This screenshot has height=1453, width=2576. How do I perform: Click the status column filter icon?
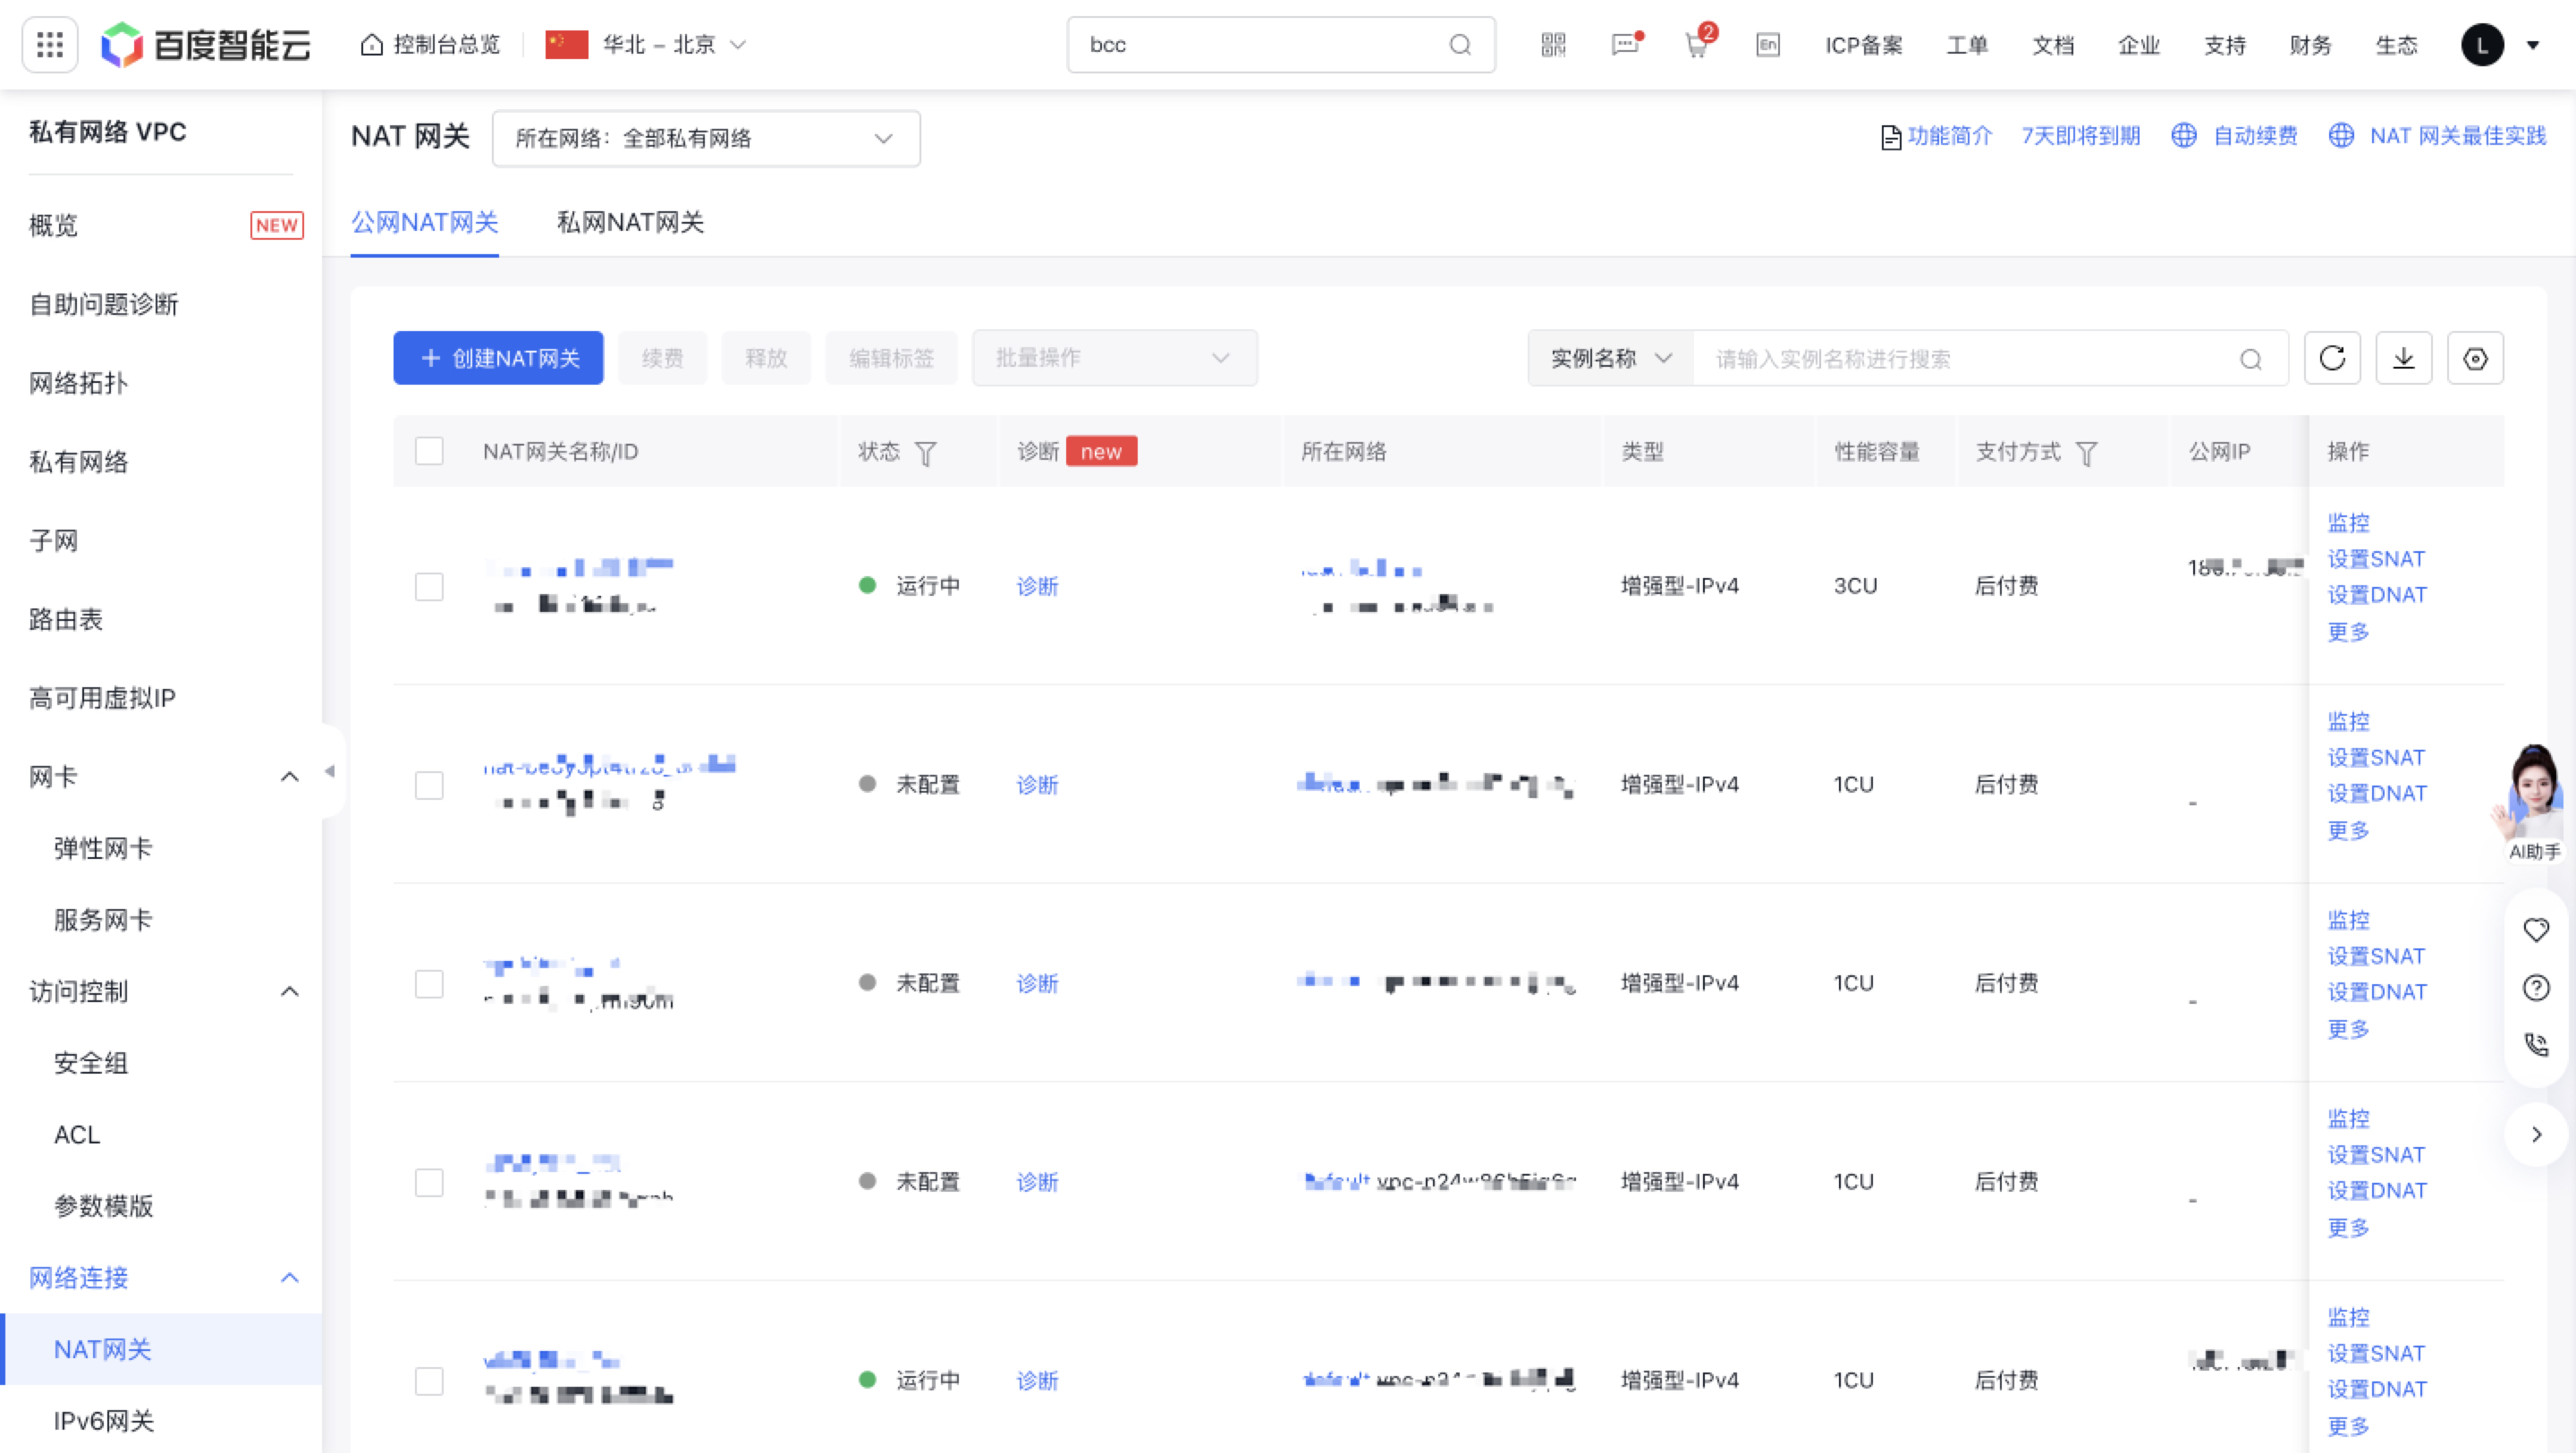tap(926, 453)
